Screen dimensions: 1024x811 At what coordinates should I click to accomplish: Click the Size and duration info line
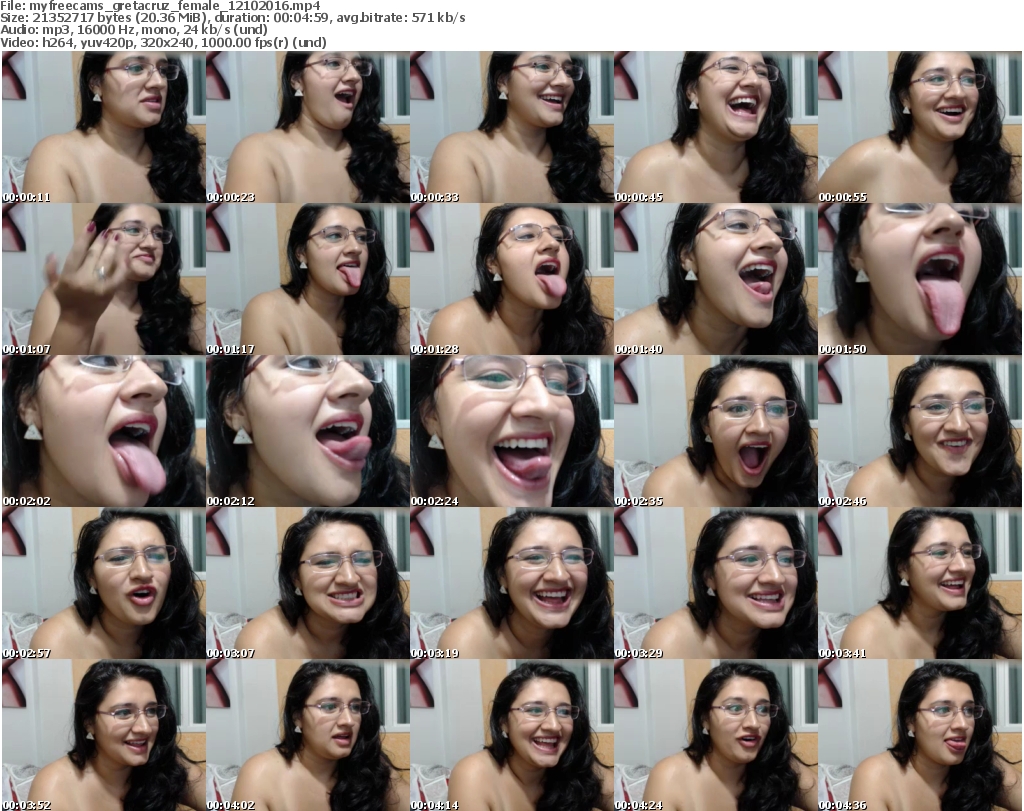click(232, 18)
